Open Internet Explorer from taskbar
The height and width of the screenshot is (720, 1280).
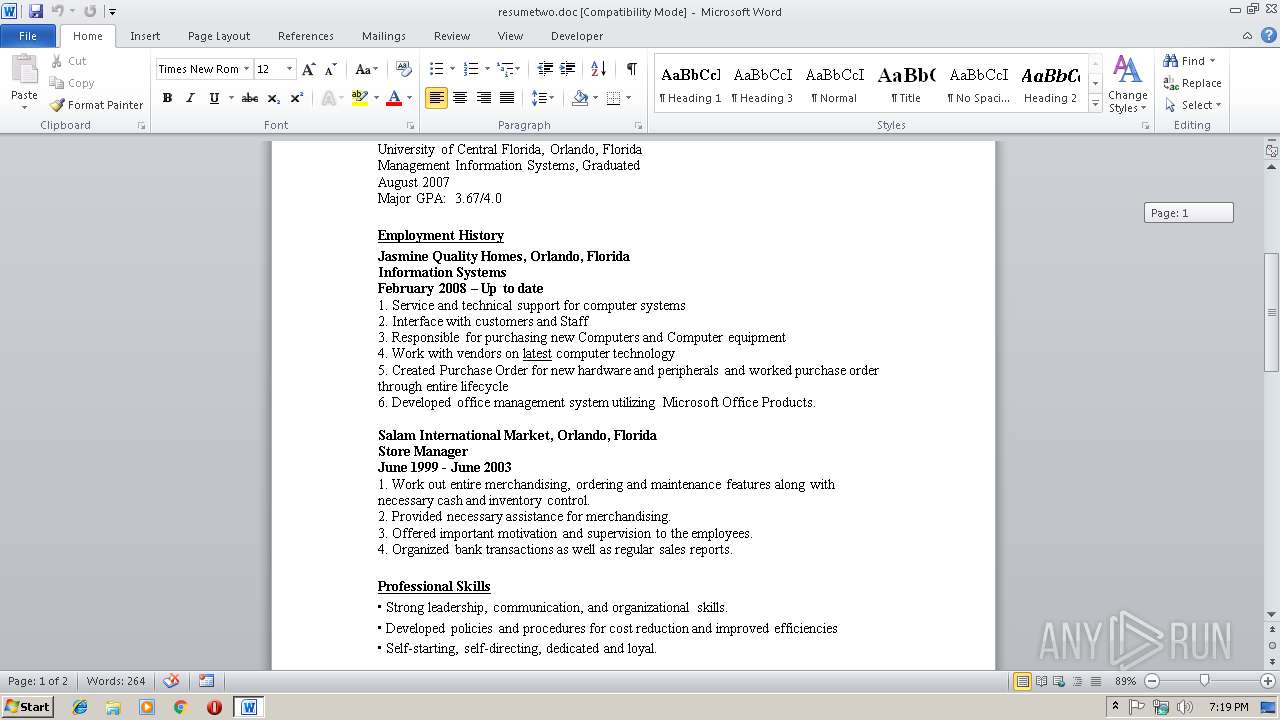(x=80, y=706)
